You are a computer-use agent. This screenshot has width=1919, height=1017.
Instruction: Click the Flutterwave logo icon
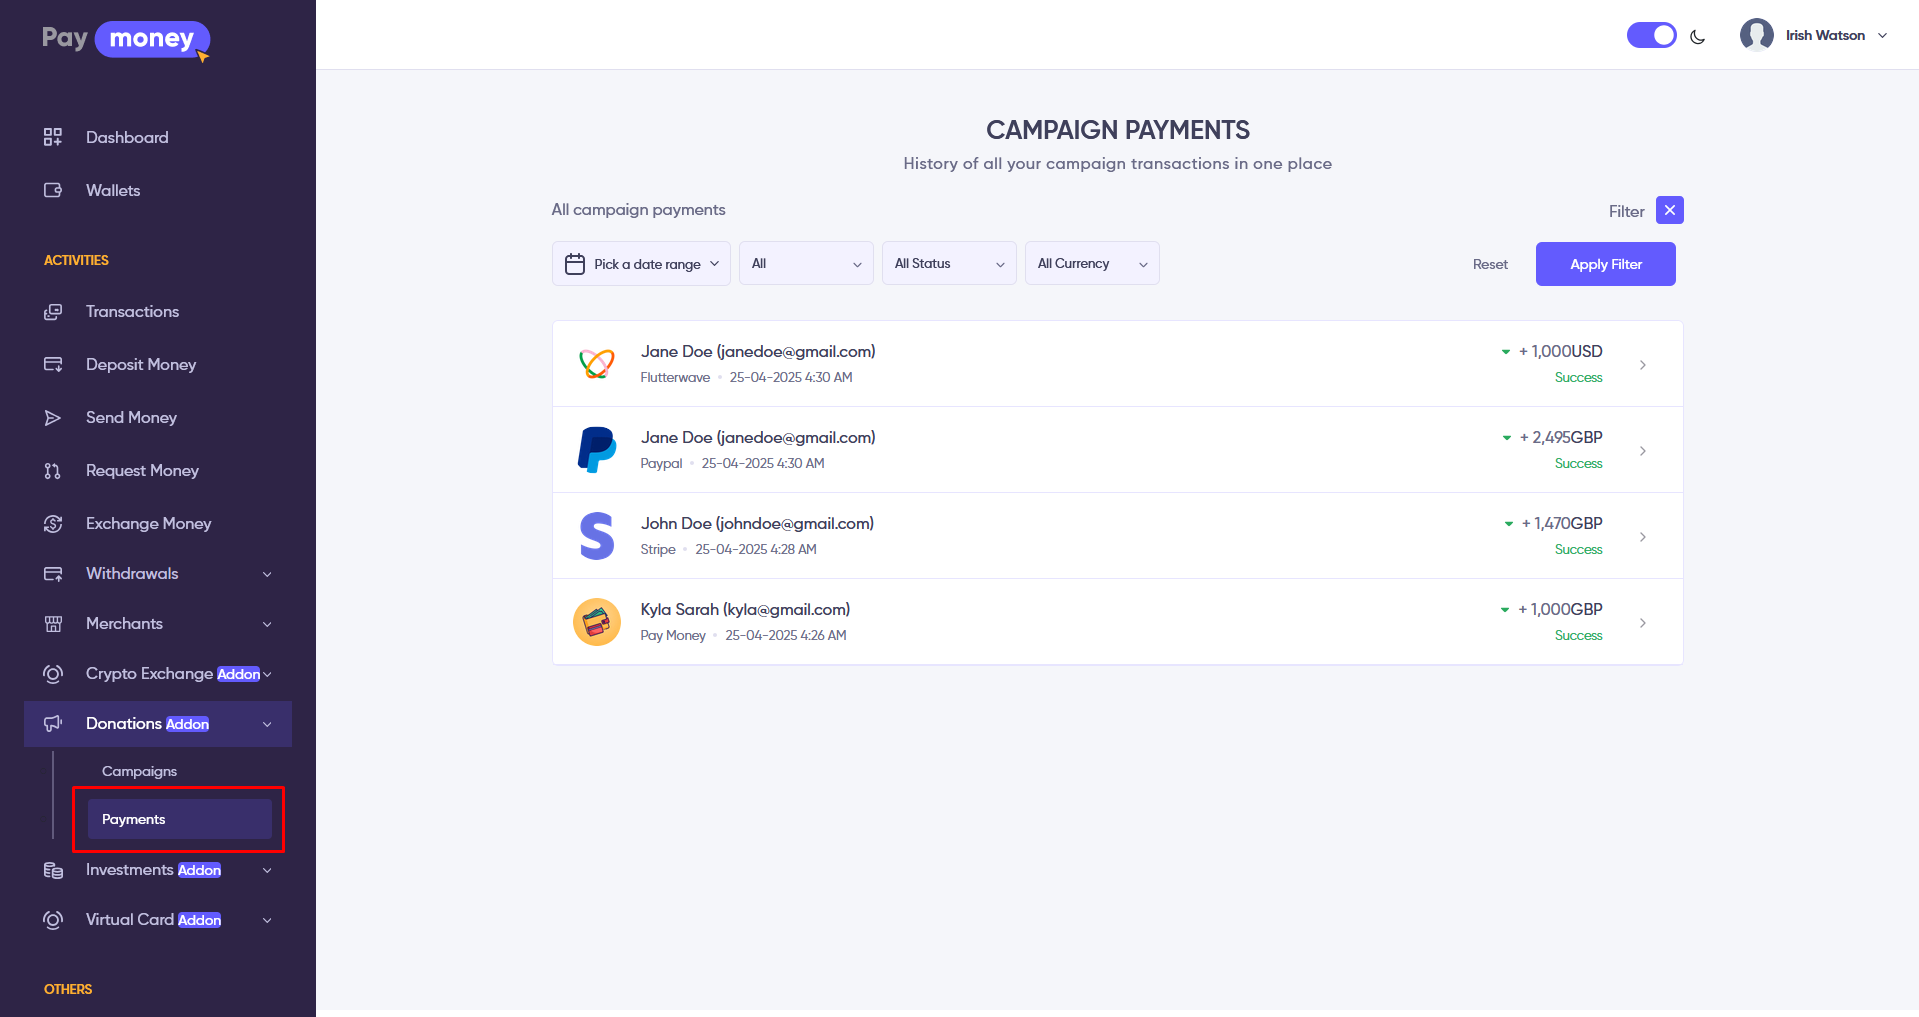[597, 364]
